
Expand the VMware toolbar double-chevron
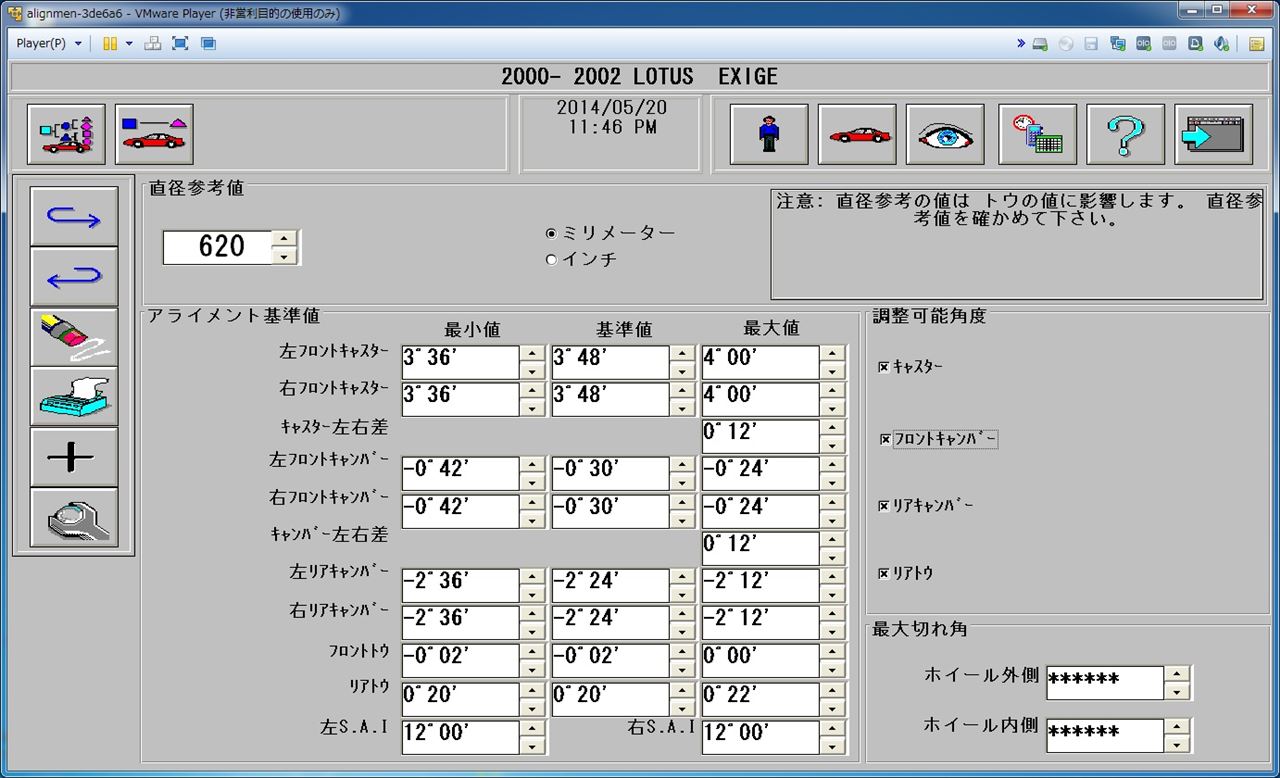click(1021, 44)
